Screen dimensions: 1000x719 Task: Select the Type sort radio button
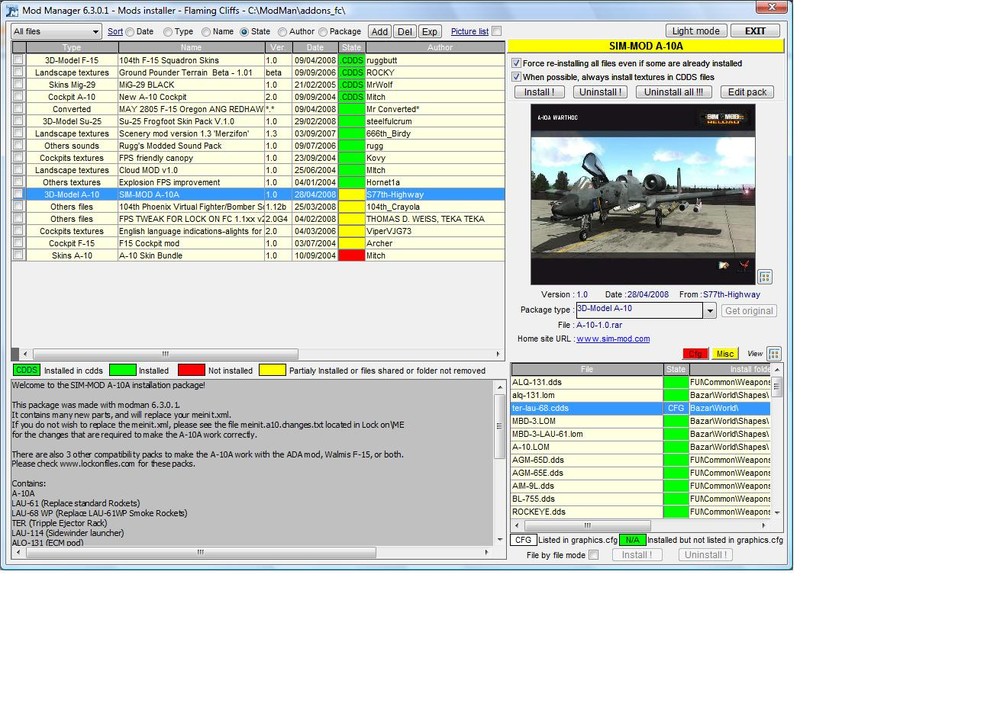point(168,32)
